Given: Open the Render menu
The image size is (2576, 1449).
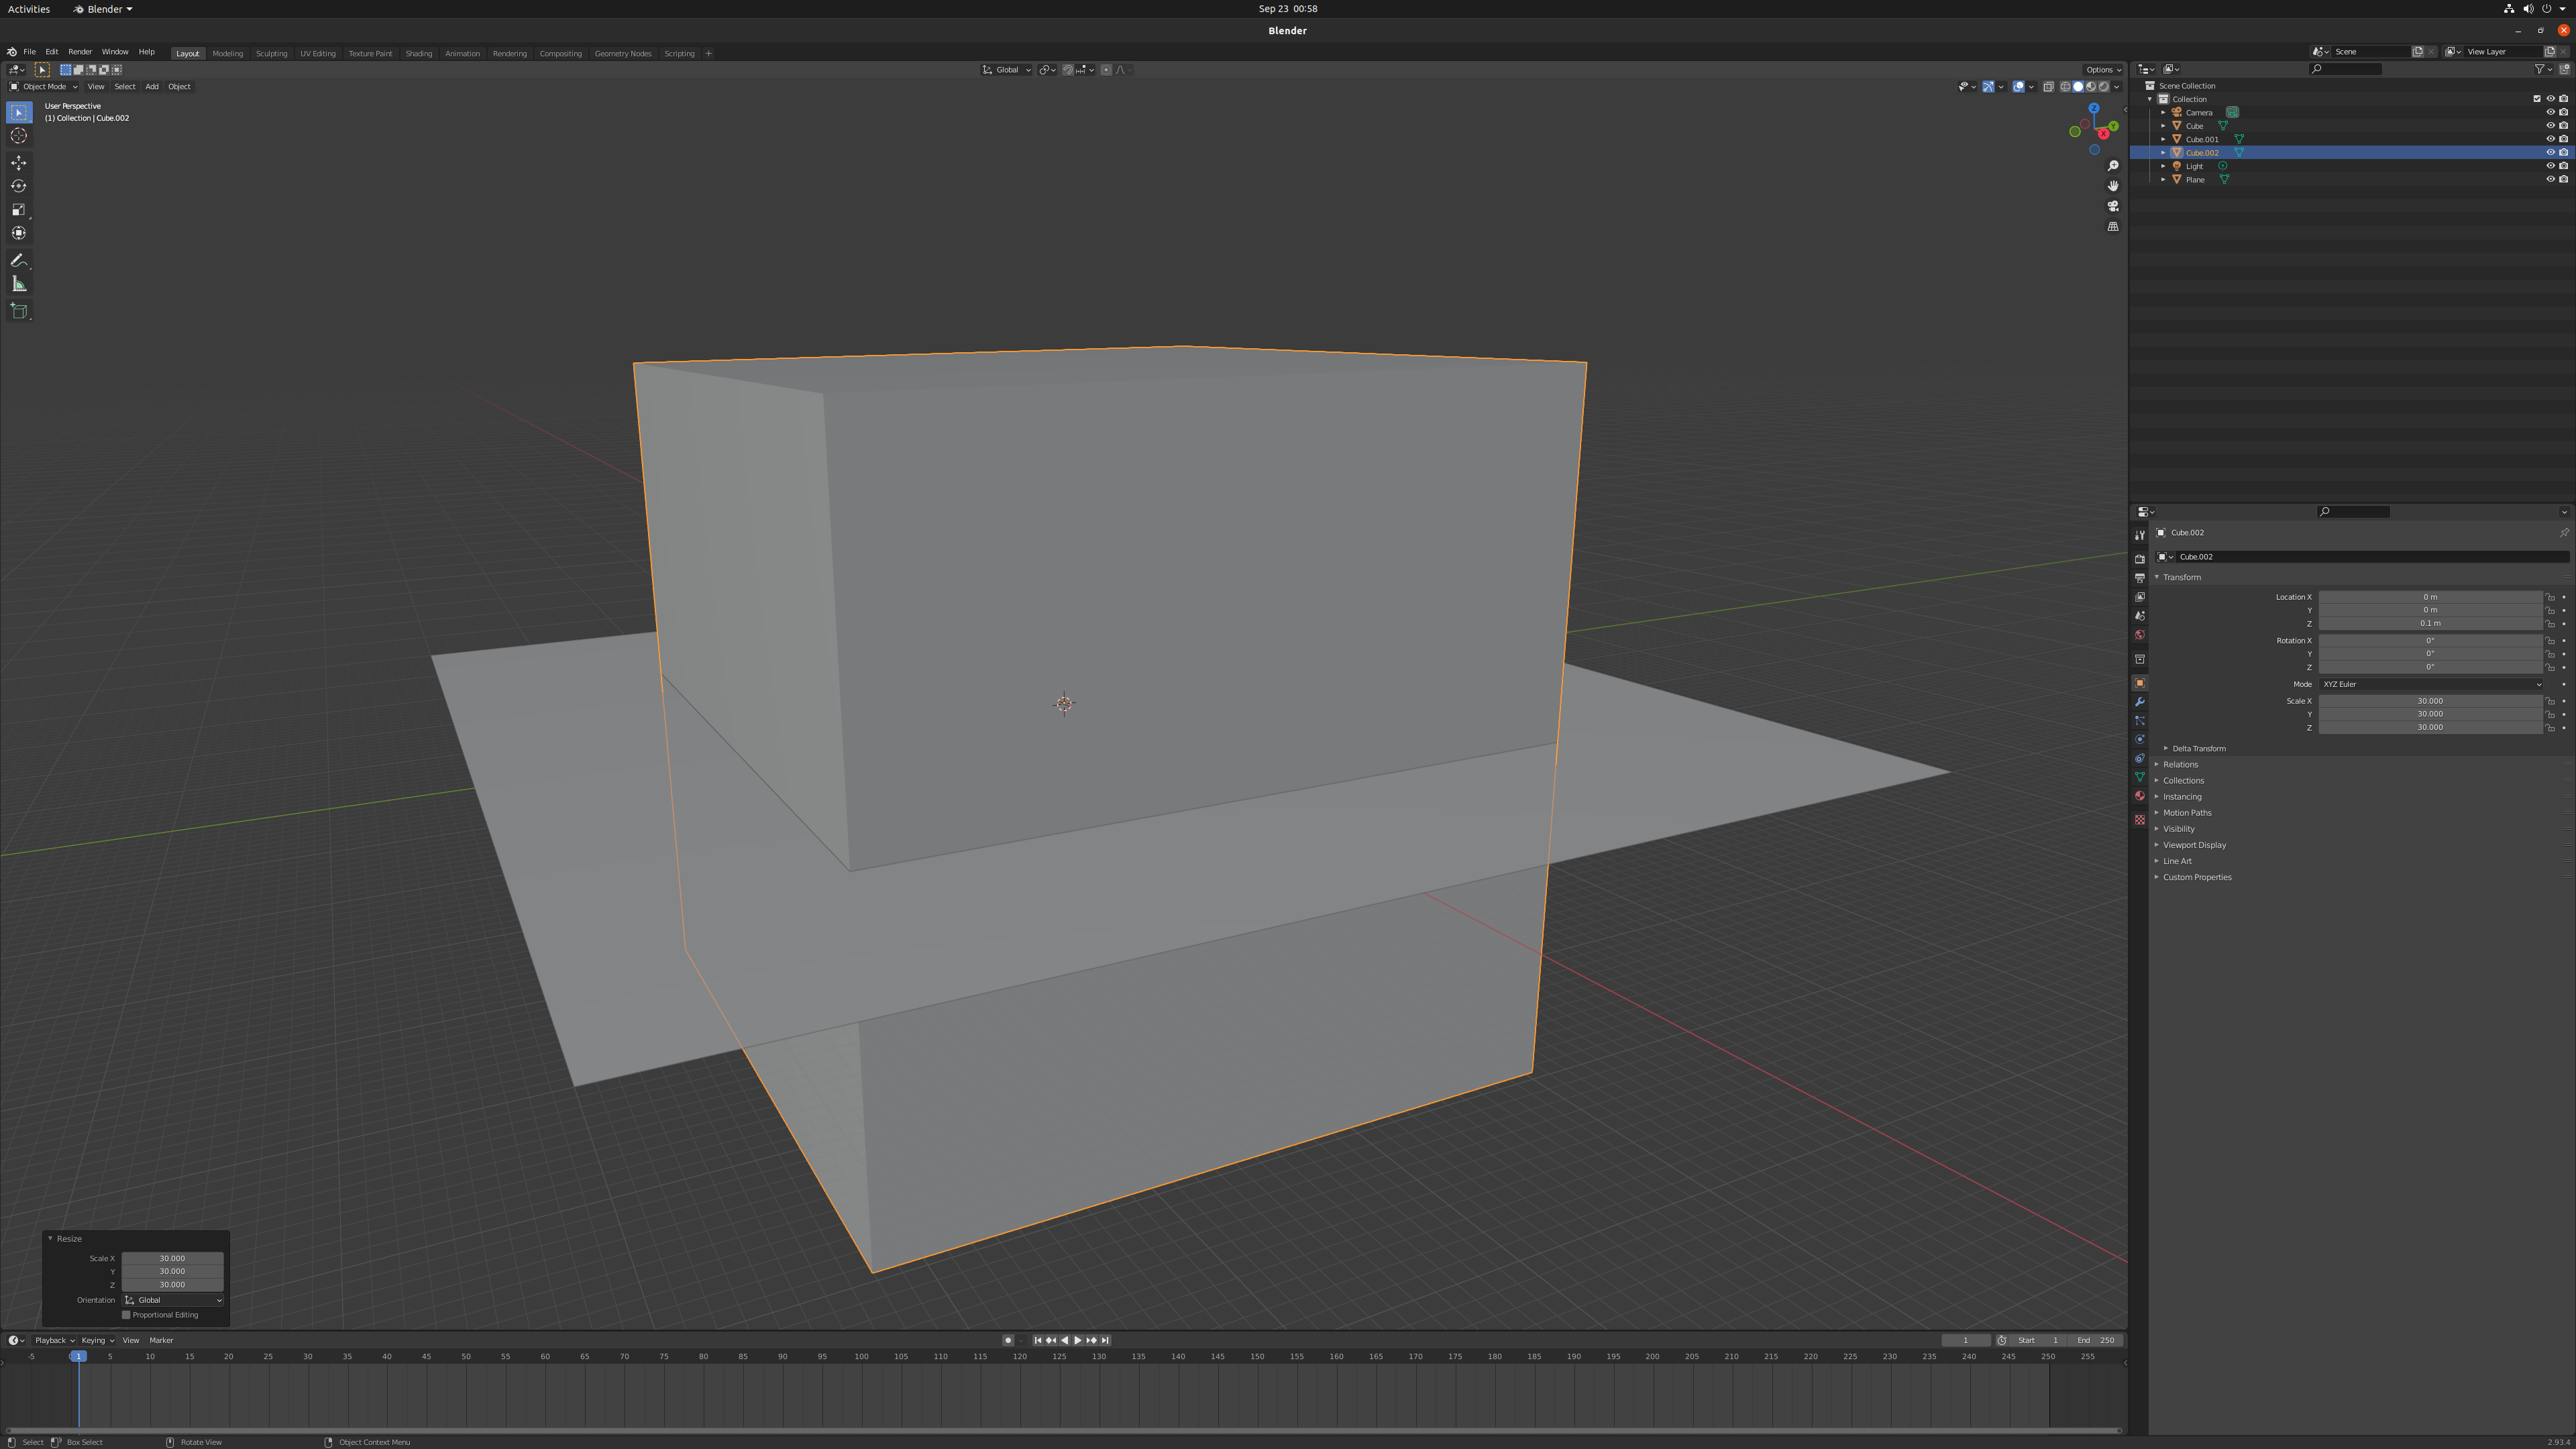Looking at the screenshot, I should click(80, 52).
